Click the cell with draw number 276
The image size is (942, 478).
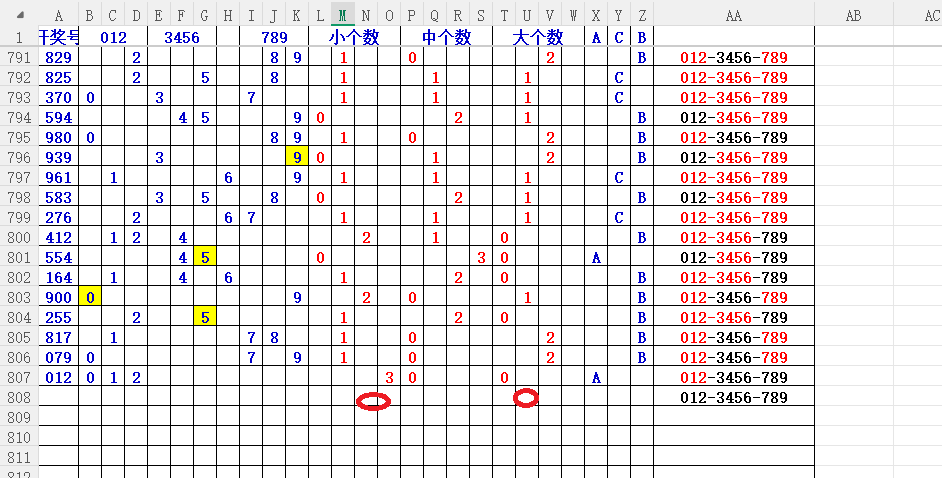[58, 217]
